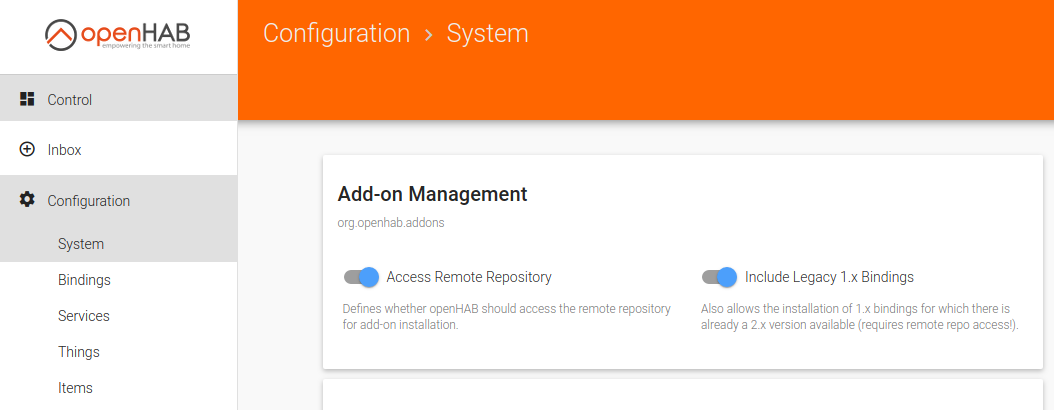Open the Services submenu entry
Viewport: 1054px width, 410px height.
pos(118,316)
